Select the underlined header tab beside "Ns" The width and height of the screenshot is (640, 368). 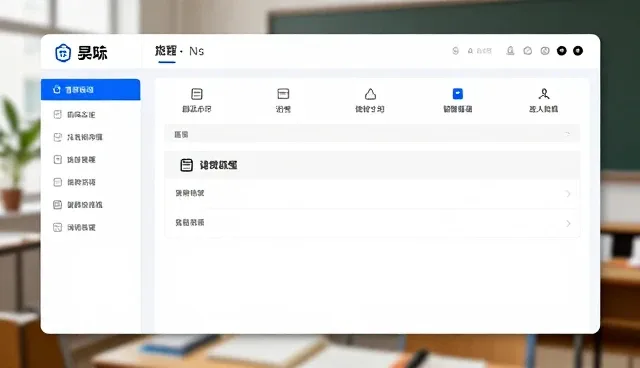pos(166,51)
